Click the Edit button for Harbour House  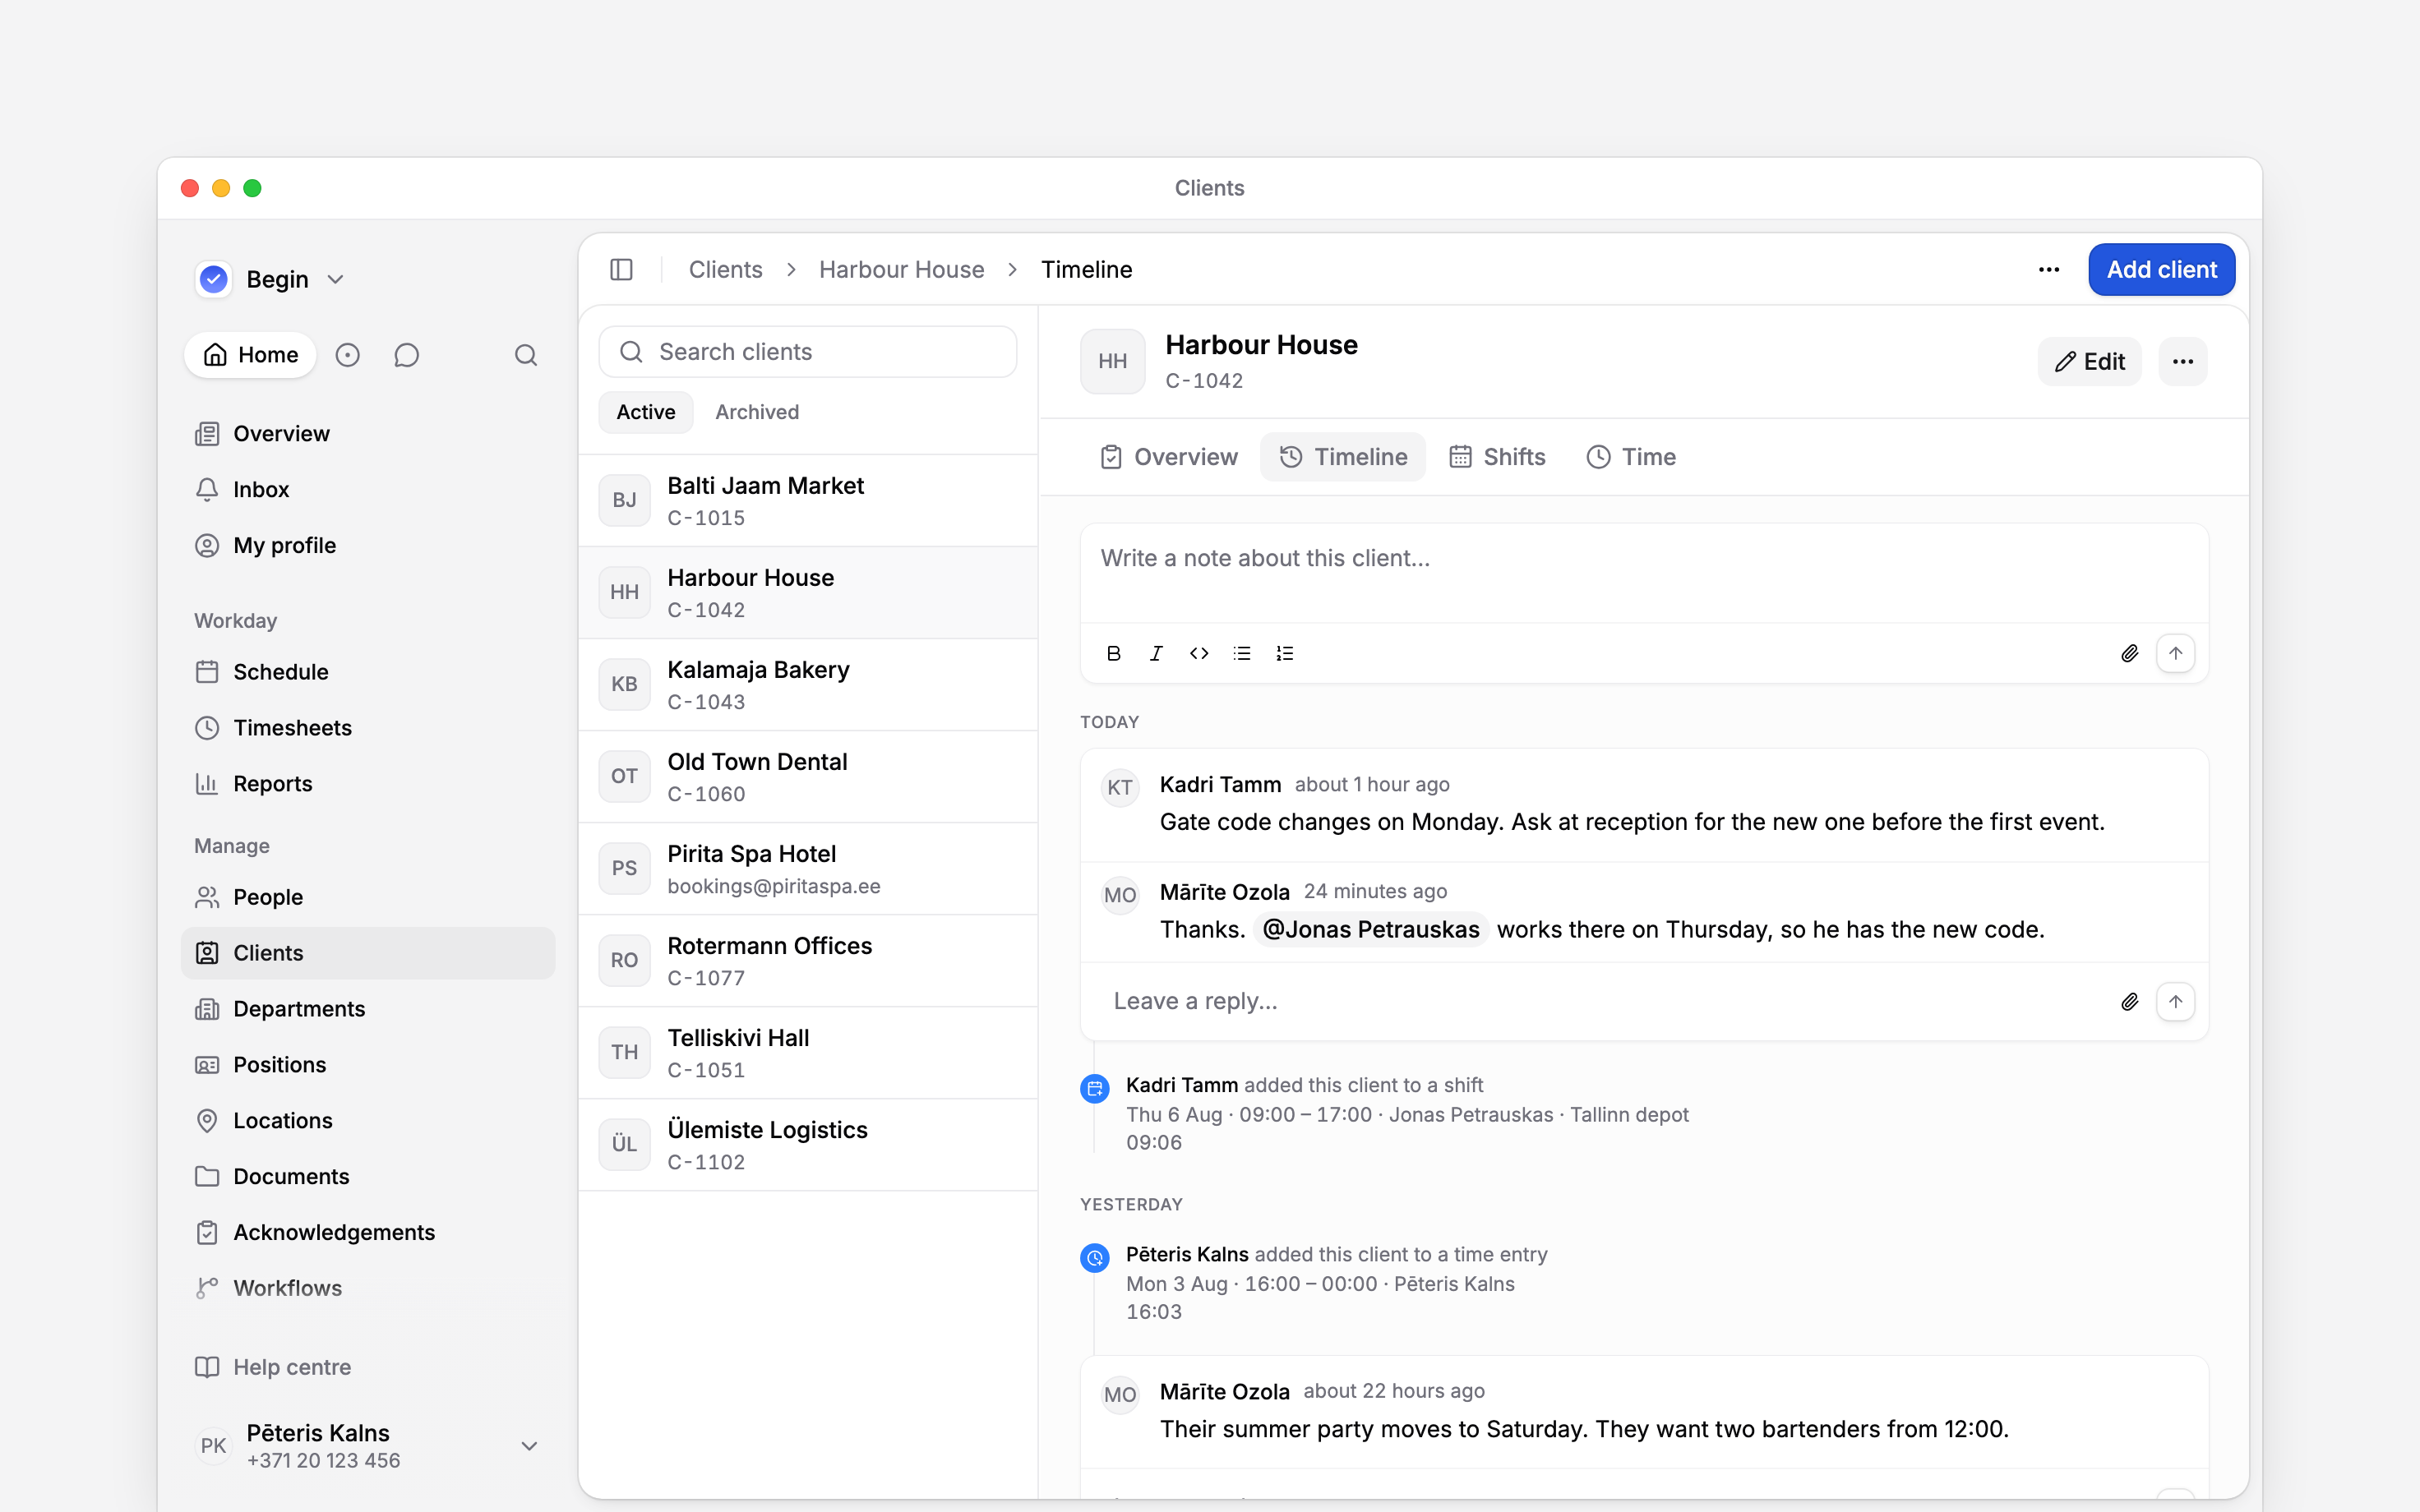(2089, 362)
